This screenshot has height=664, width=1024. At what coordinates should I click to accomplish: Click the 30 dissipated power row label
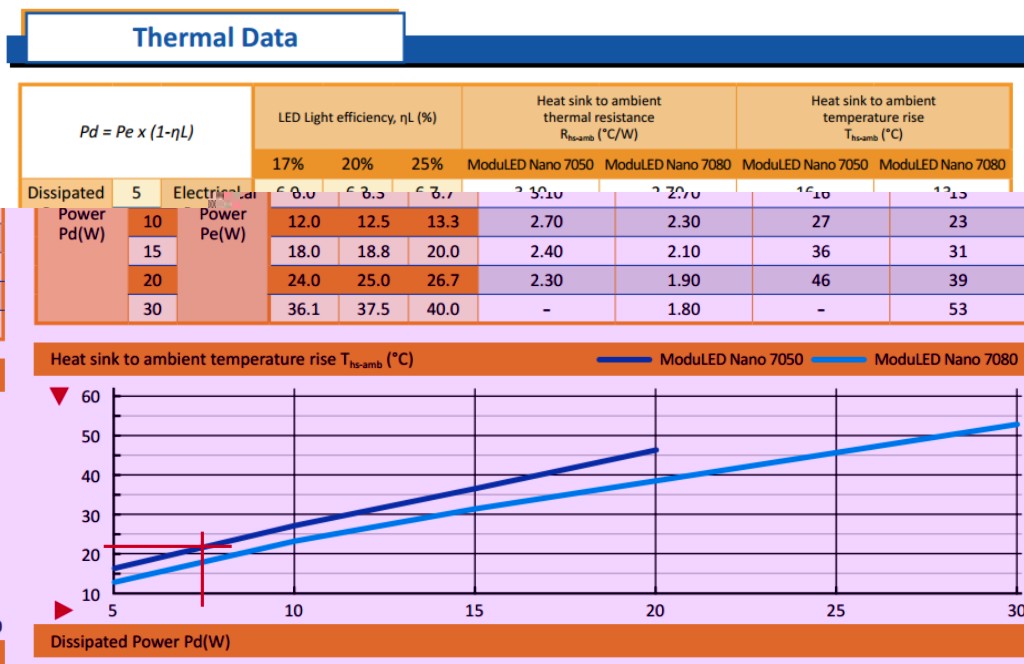coord(152,309)
